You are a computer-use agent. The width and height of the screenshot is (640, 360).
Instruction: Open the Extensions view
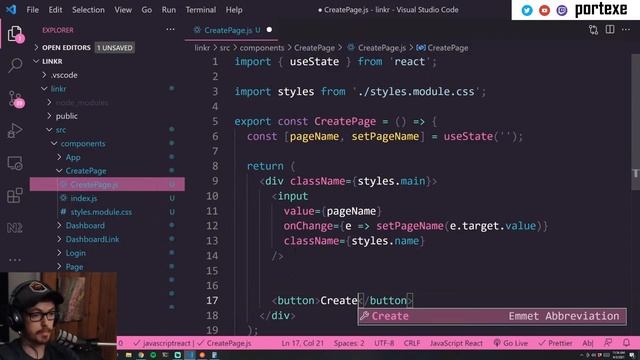pyautogui.click(x=15, y=195)
